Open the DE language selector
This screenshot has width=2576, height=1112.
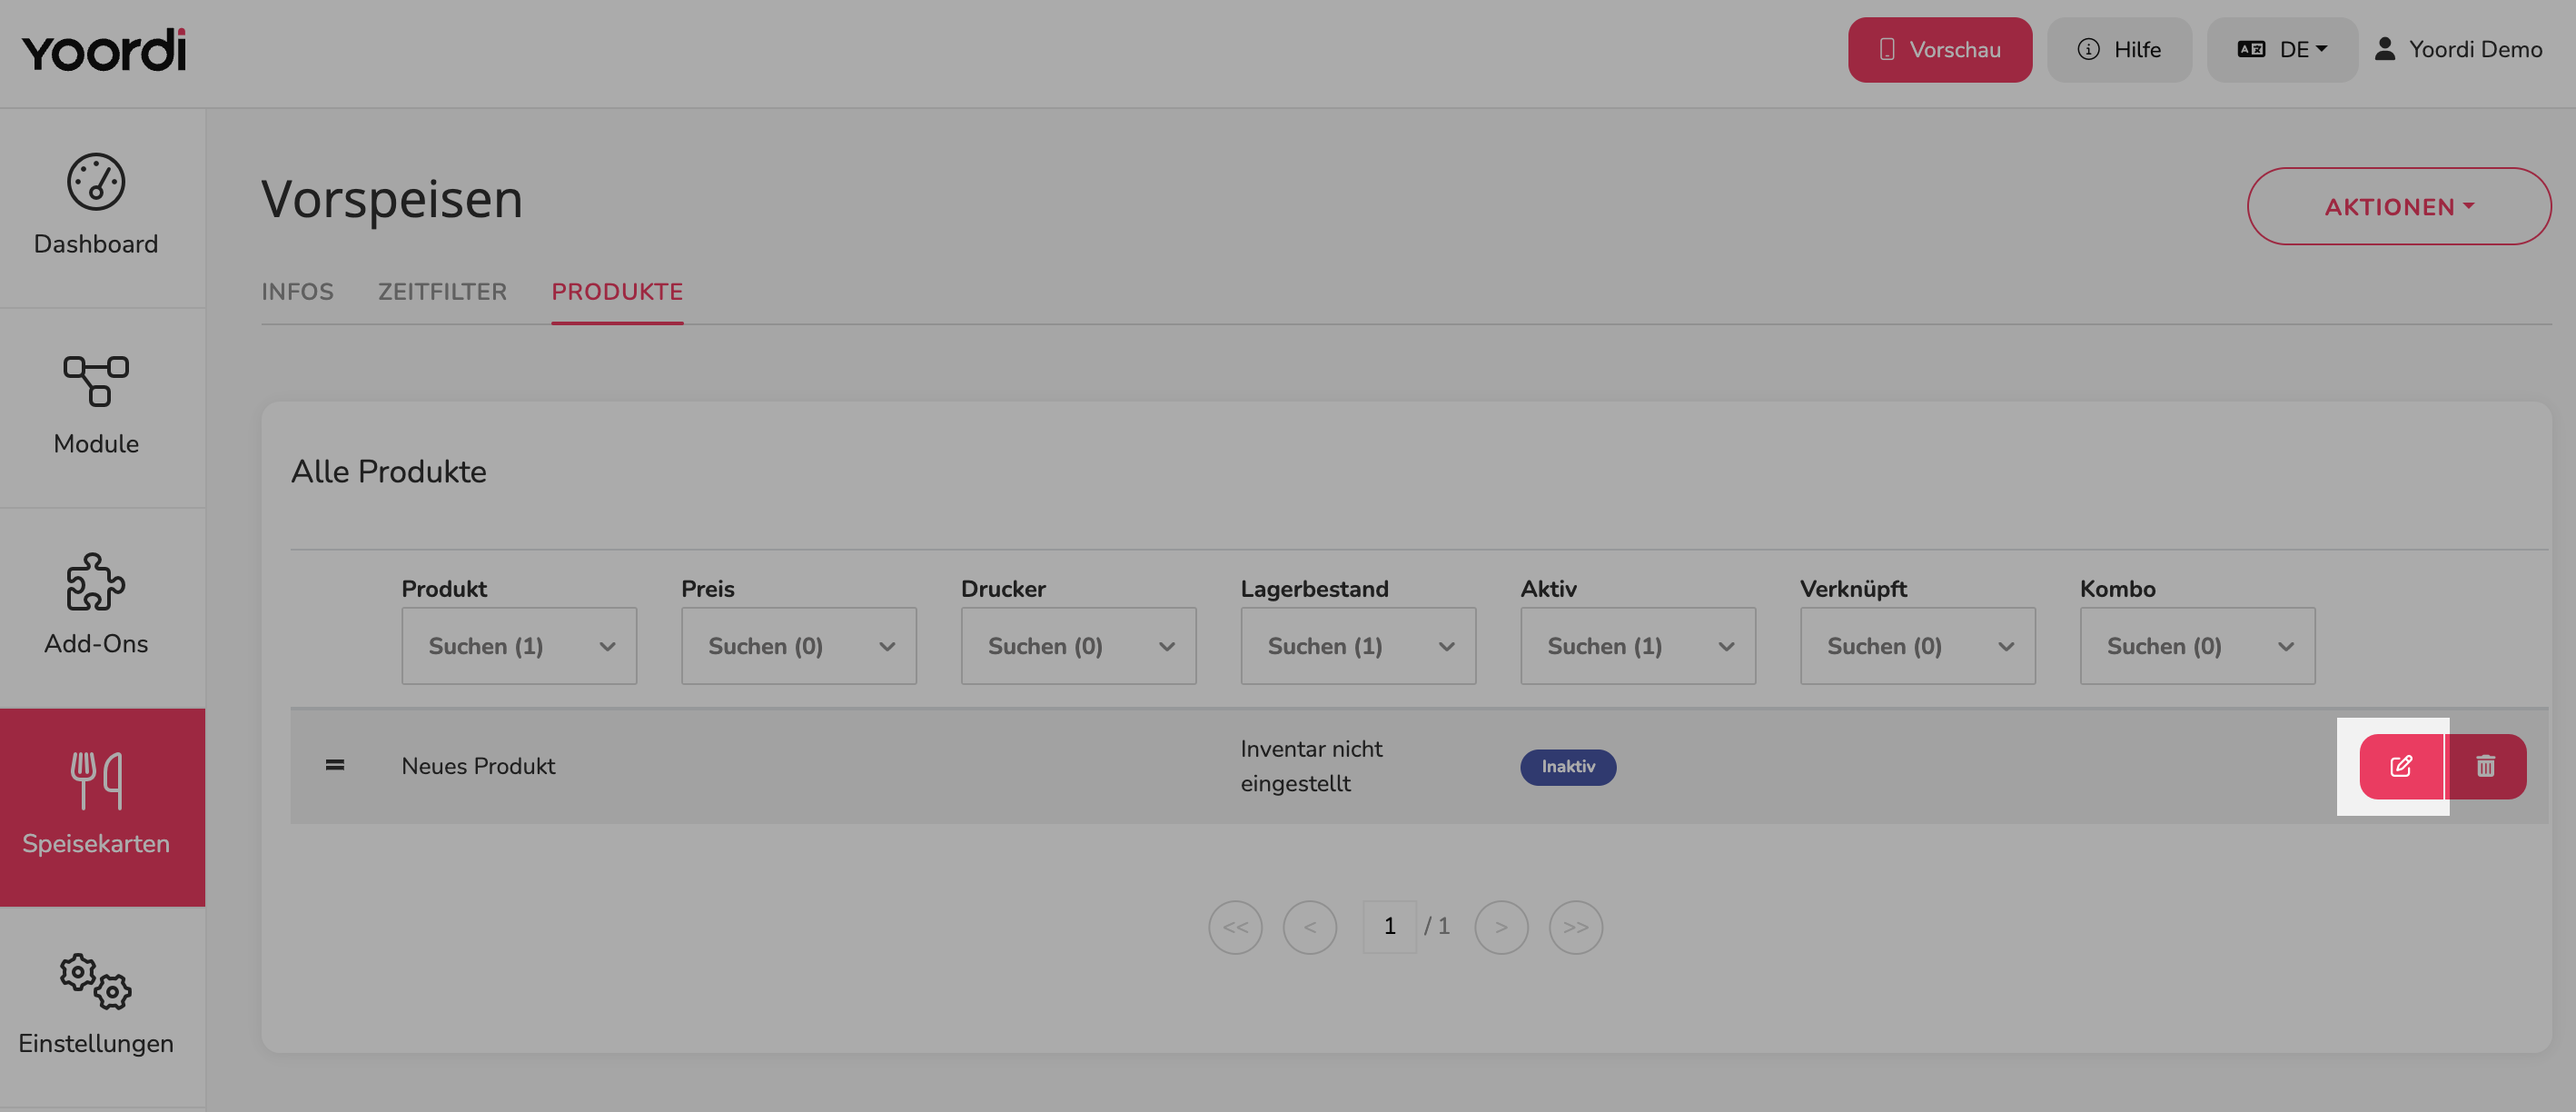click(x=2282, y=50)
